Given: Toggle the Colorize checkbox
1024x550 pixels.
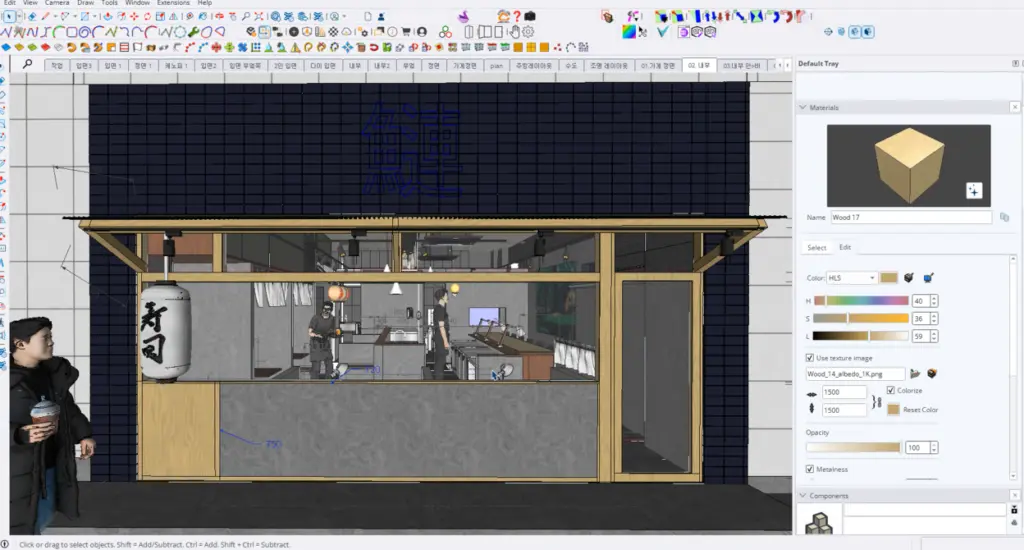Looking at the screenshot, I should click(x=891, y=390).
